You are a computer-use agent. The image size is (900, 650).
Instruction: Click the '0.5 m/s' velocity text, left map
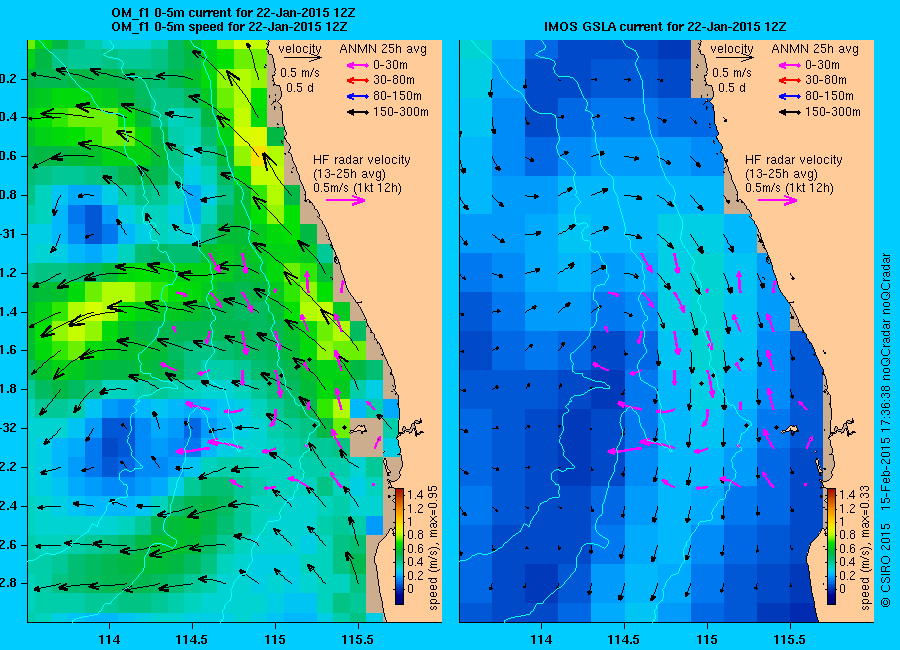pos(300,73)
